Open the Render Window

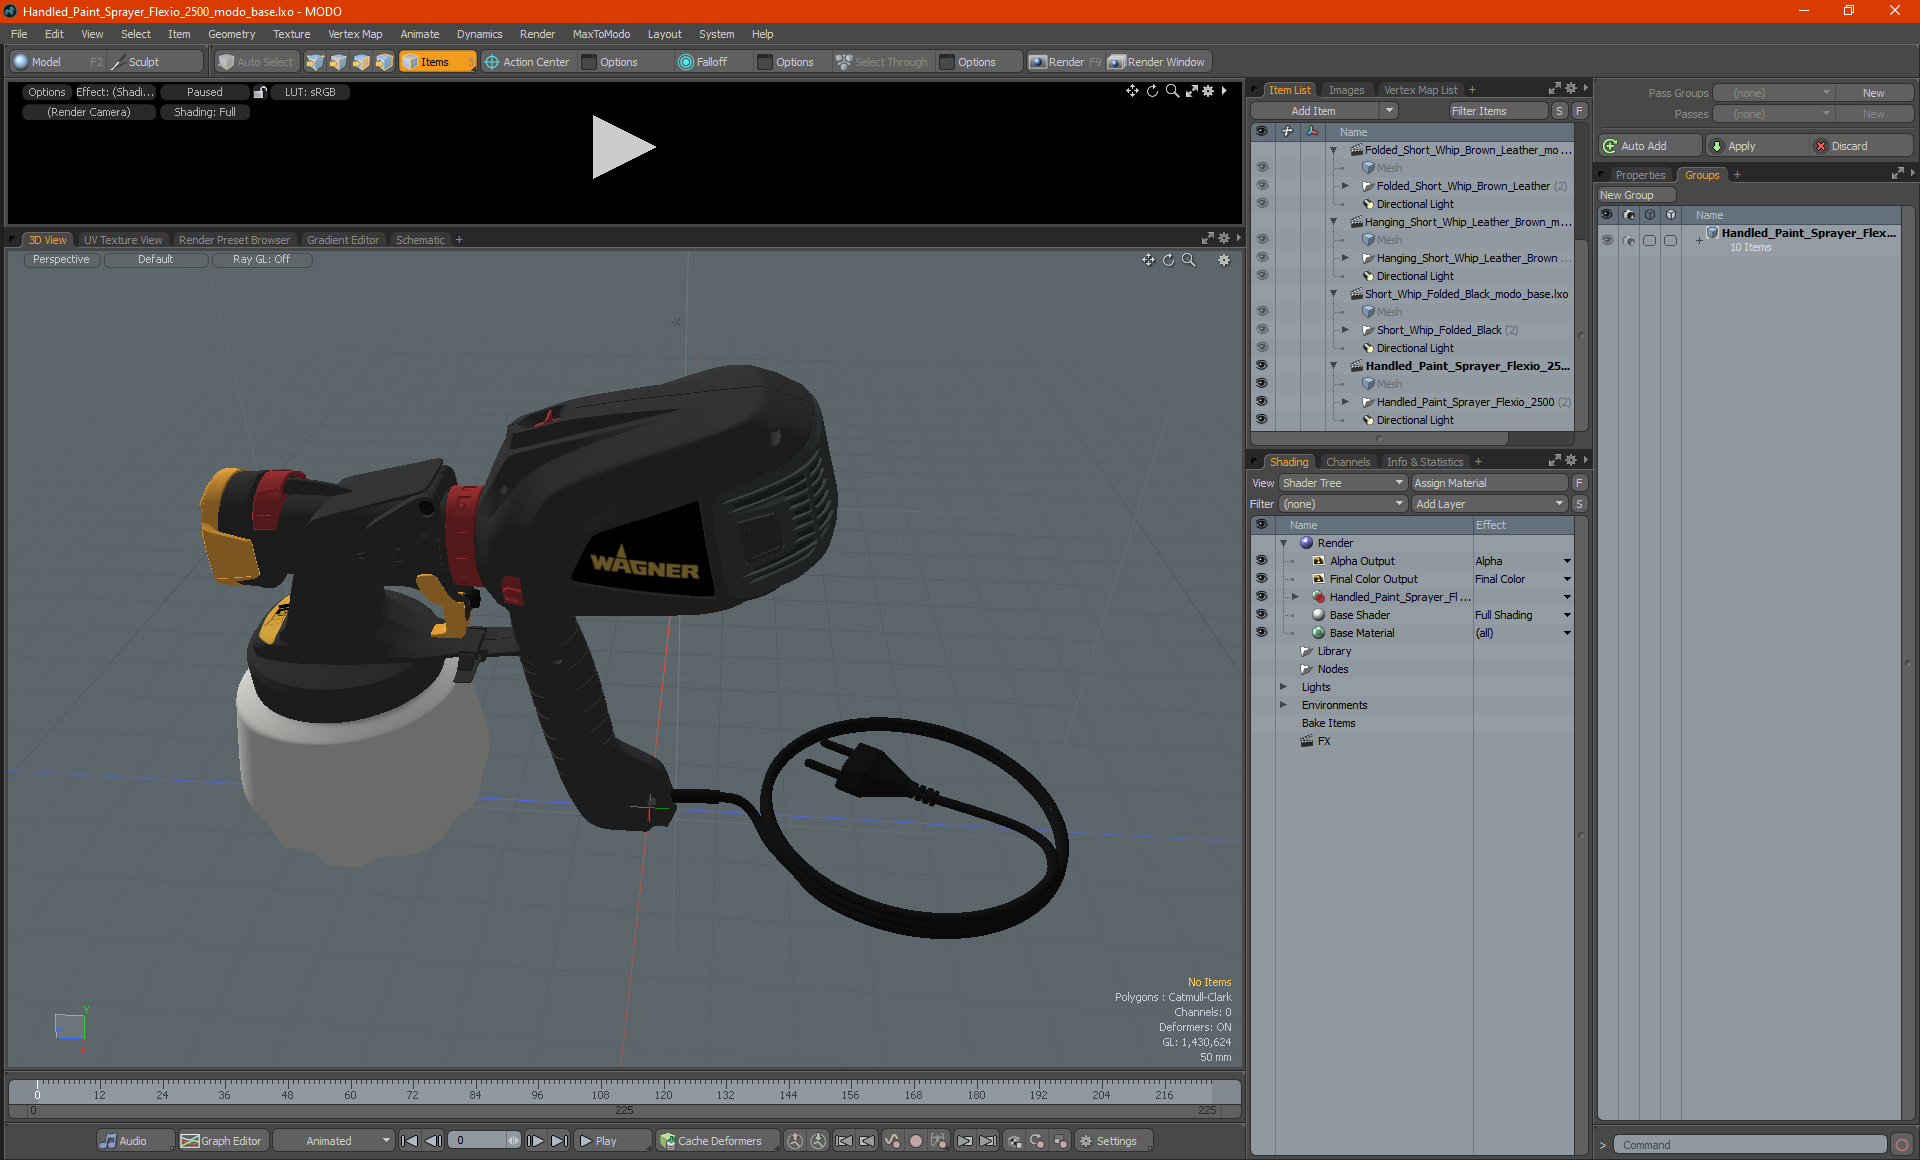tap(1158, 62)
